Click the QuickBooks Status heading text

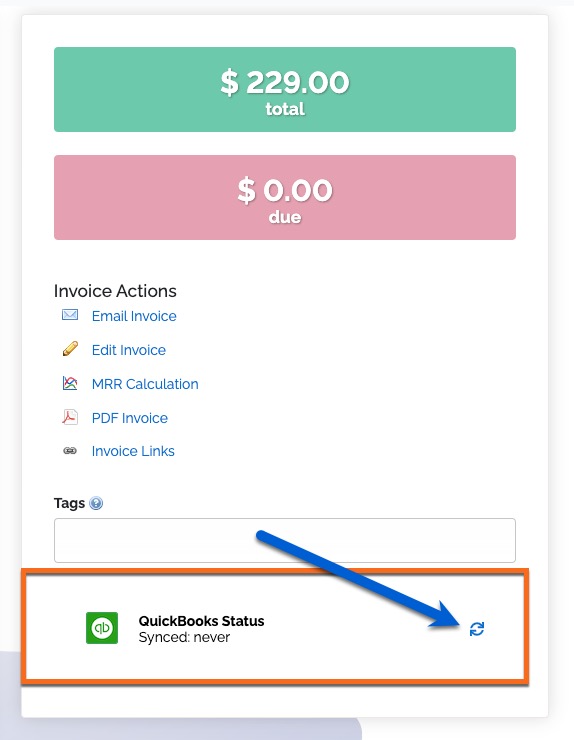202,621
